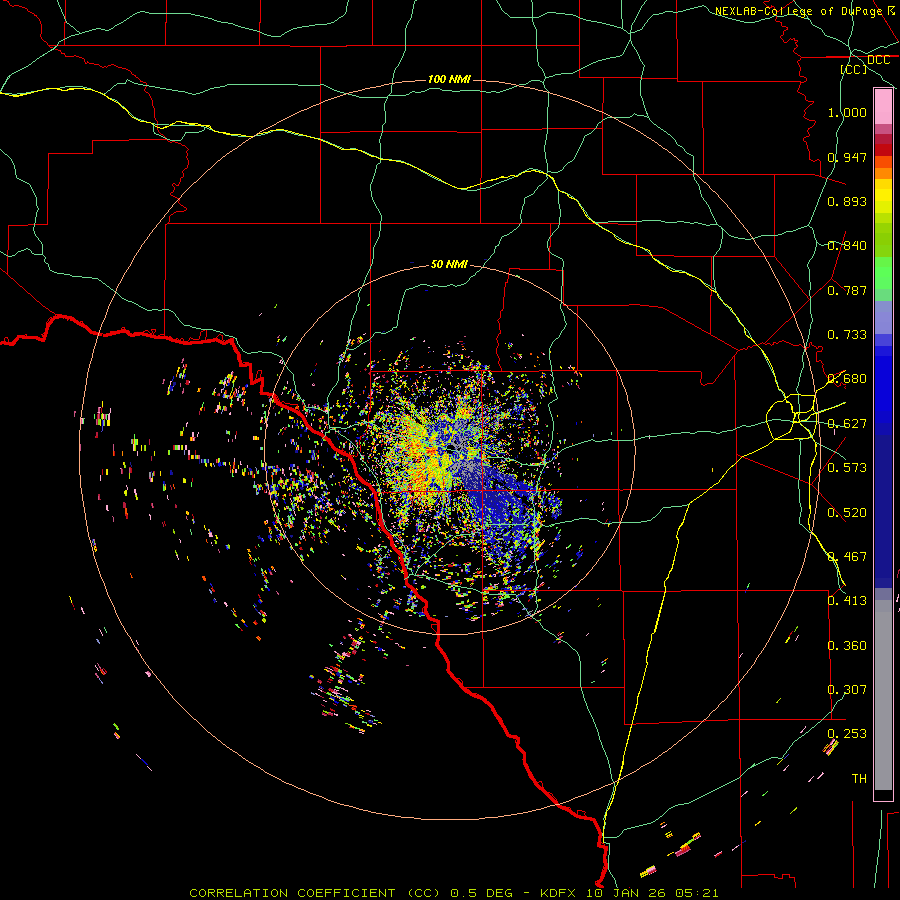Image resolution: width=900 pixels, height=900 pixels.
Task: Click the 0.360 scale value
Action: pyautogui.click(x=847, y=646)
